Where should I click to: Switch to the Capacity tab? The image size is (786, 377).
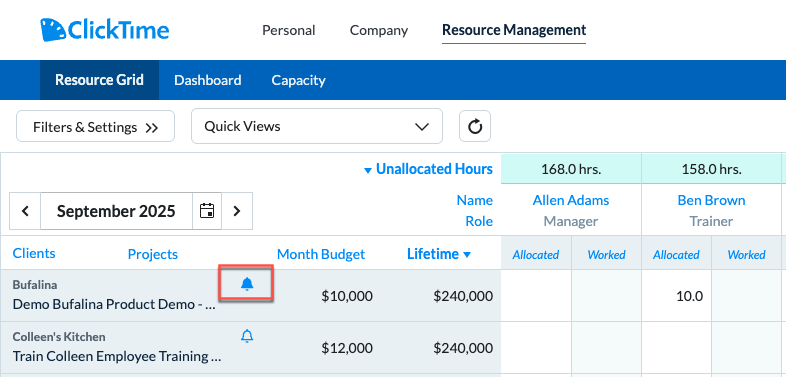(x=298, y=80)
